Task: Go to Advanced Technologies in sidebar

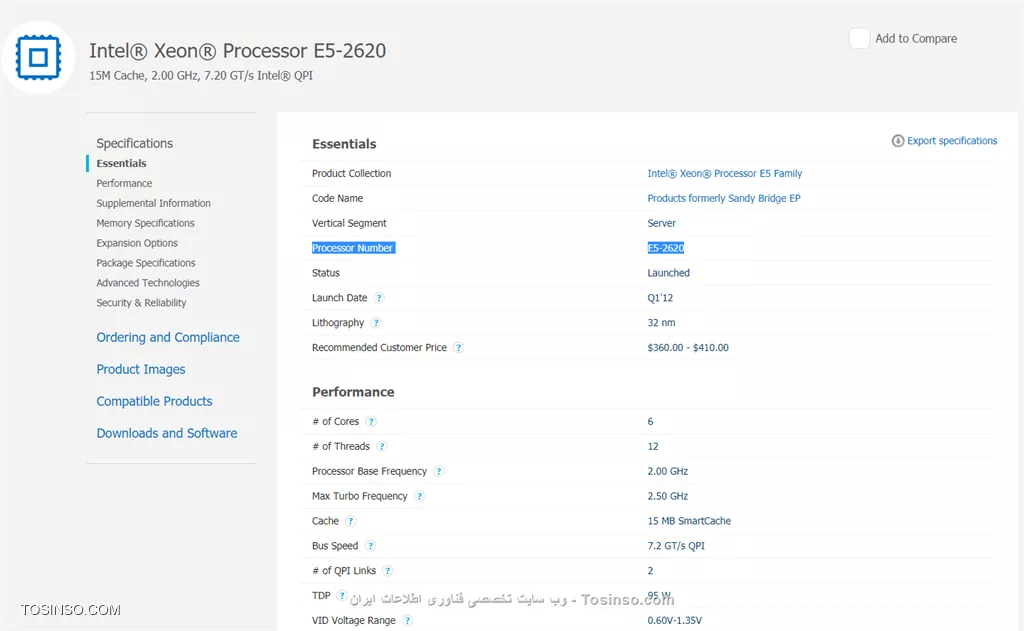Action: pyautogui.click(x=148, y=283)
